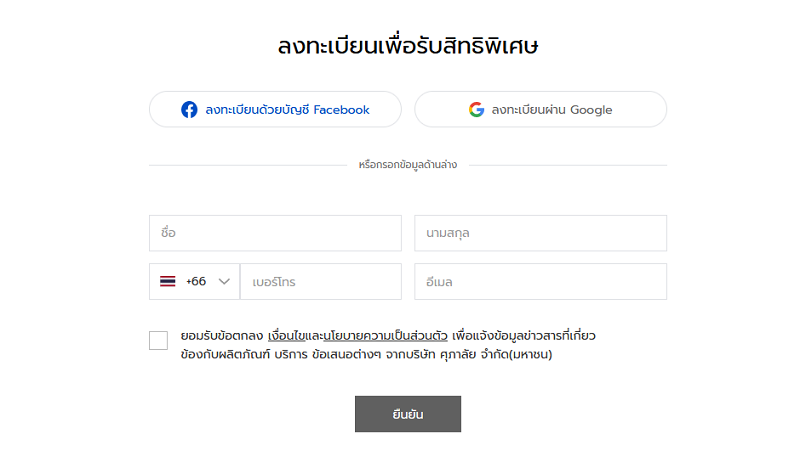Click the ยอมรับข้อตกลง consent label text

[x=221, y=336]
